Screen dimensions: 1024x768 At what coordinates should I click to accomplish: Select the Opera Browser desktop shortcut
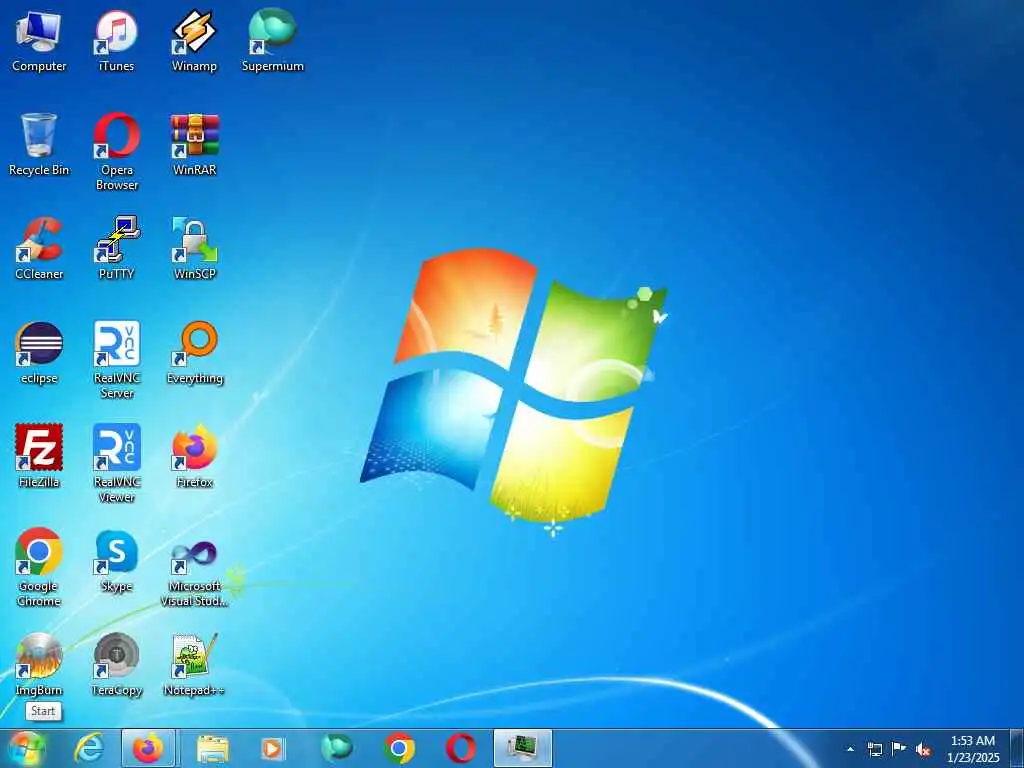coord(116,152)
